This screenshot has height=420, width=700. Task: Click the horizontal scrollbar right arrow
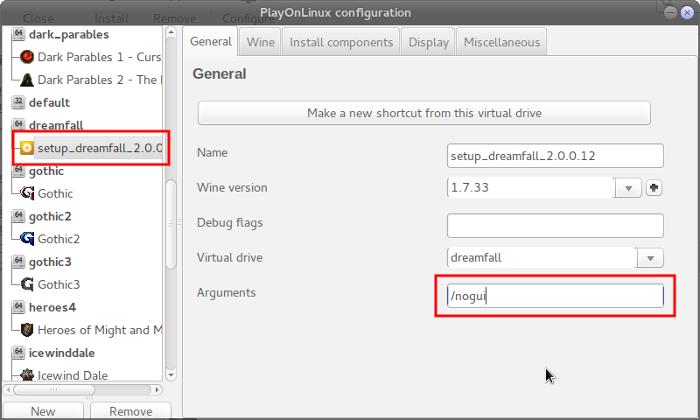157,390
